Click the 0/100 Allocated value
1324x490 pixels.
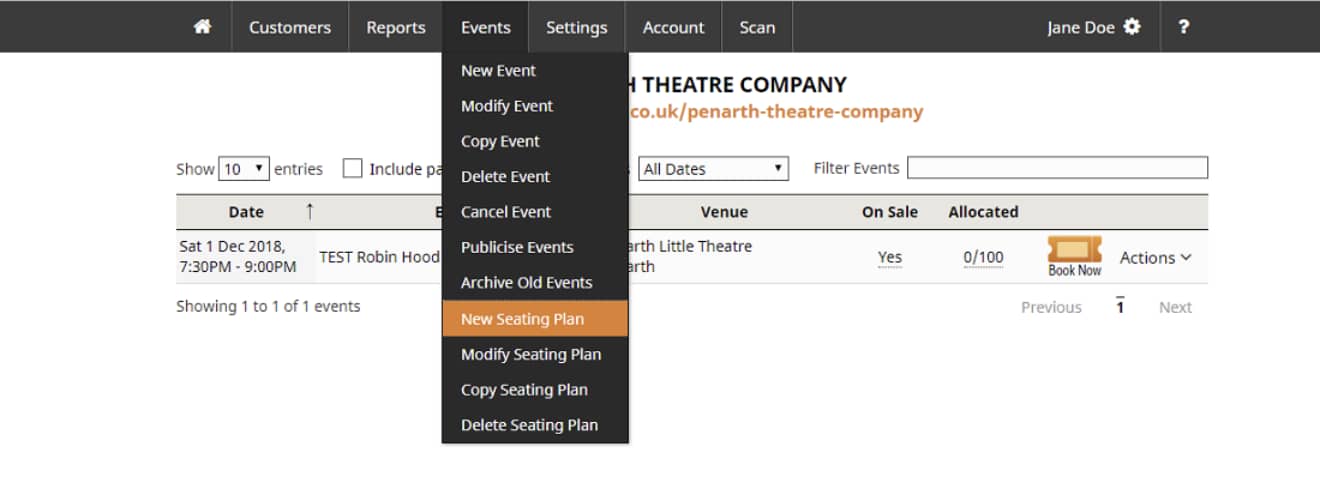pos(983,258)
